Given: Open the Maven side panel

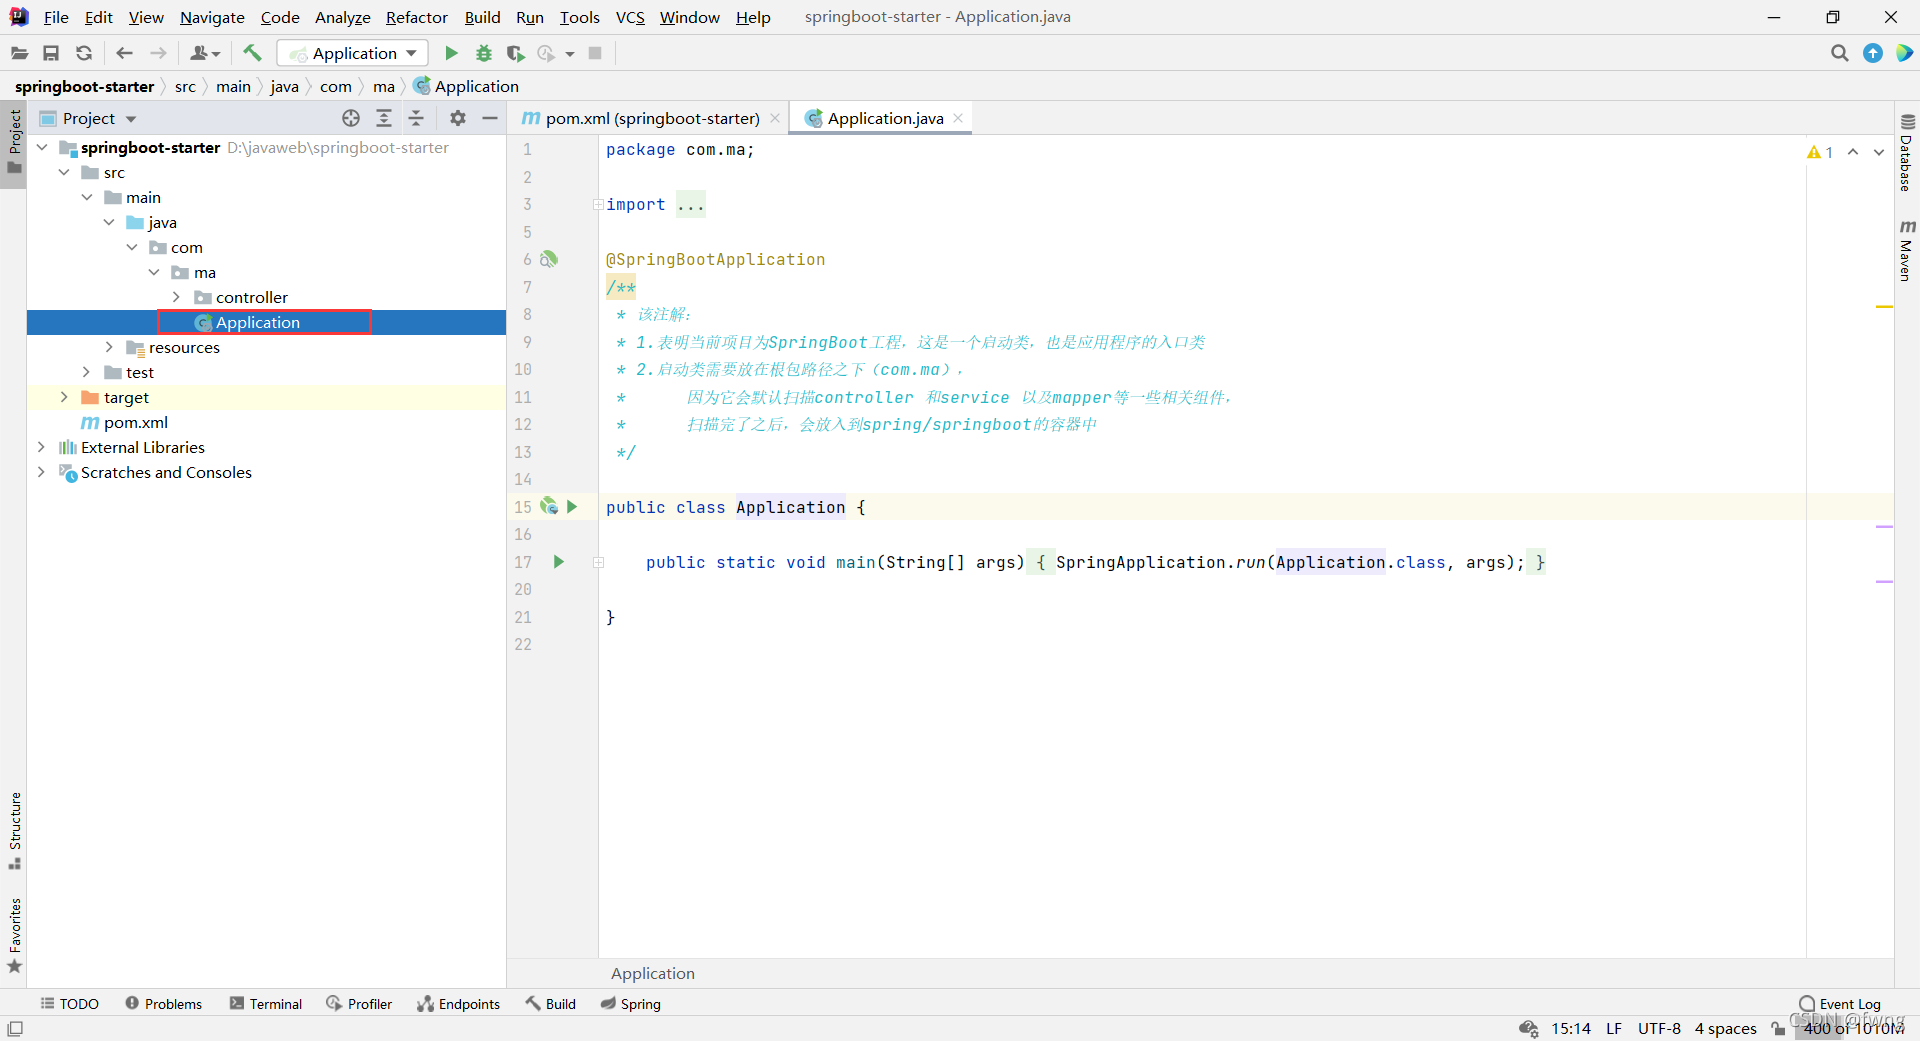Looking at the screenshot, I should pos(1907,250).
